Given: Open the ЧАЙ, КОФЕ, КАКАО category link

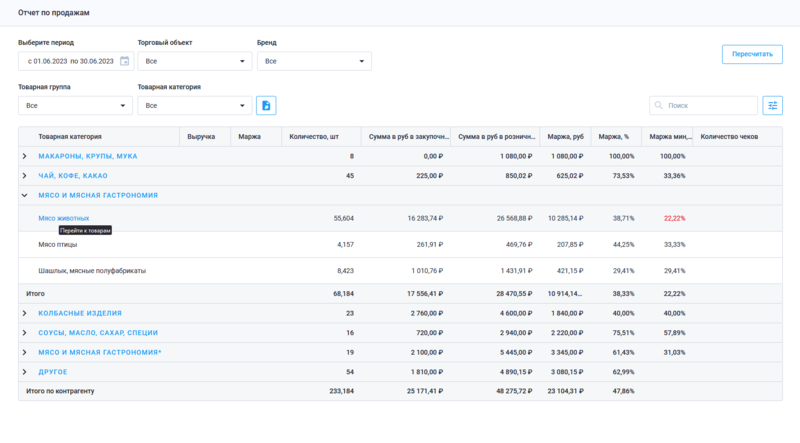Looking at the screenshot, I should pos(73,176).
